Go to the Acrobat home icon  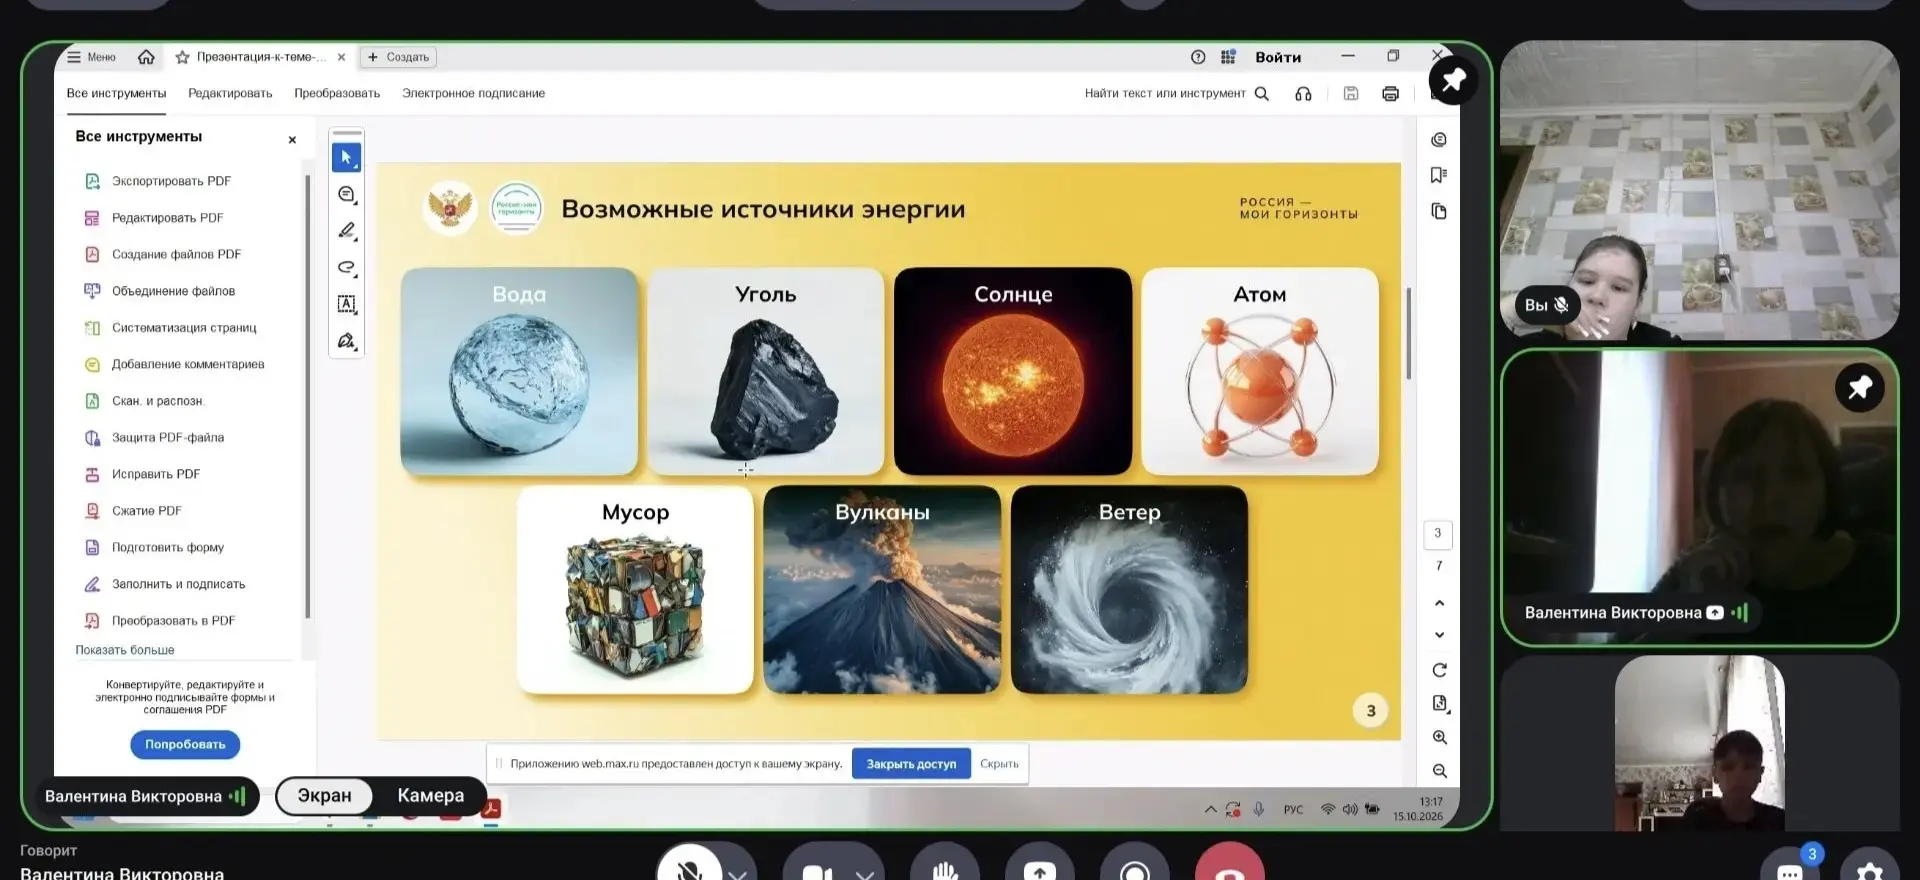[x=146, y=57]
